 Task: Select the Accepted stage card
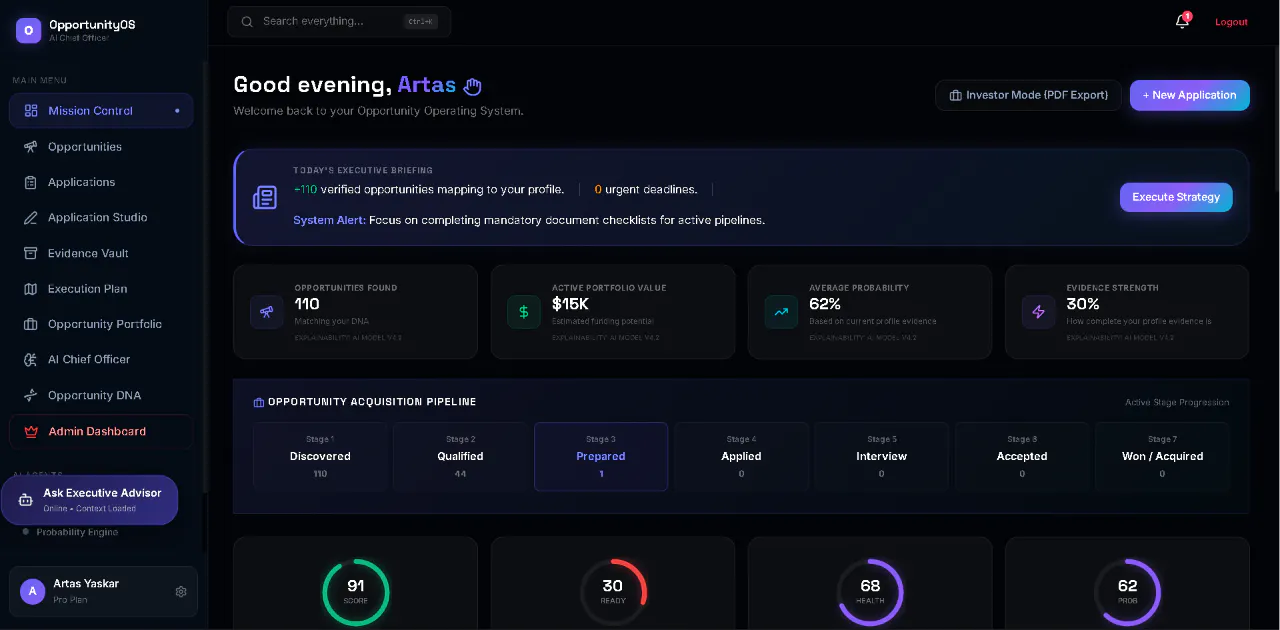(x=1022, y=456)
